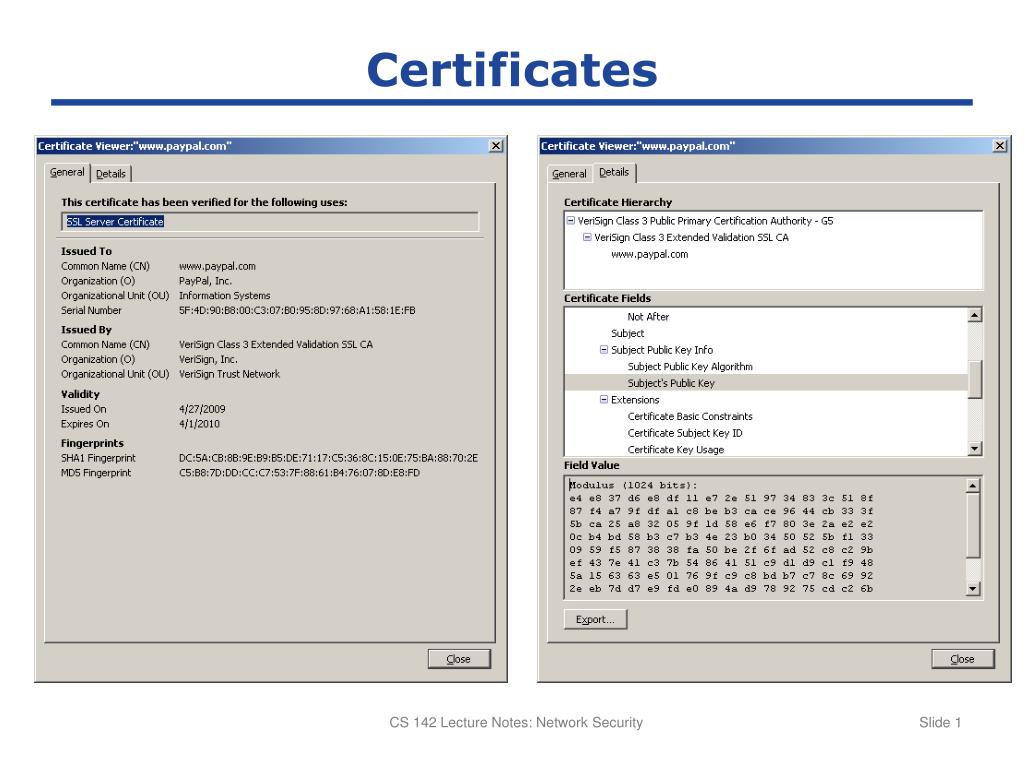The image size is (1024, 768).
Task: Click Field Value scroll up arrow
Action: pos(973,485)
